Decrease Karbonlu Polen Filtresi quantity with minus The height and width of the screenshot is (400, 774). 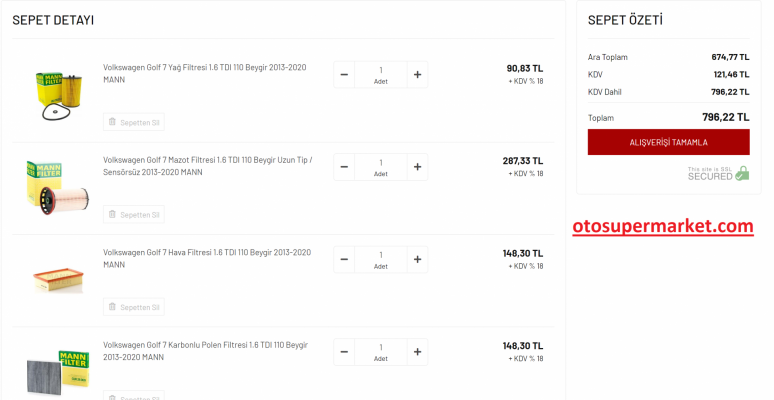(344, 352)
